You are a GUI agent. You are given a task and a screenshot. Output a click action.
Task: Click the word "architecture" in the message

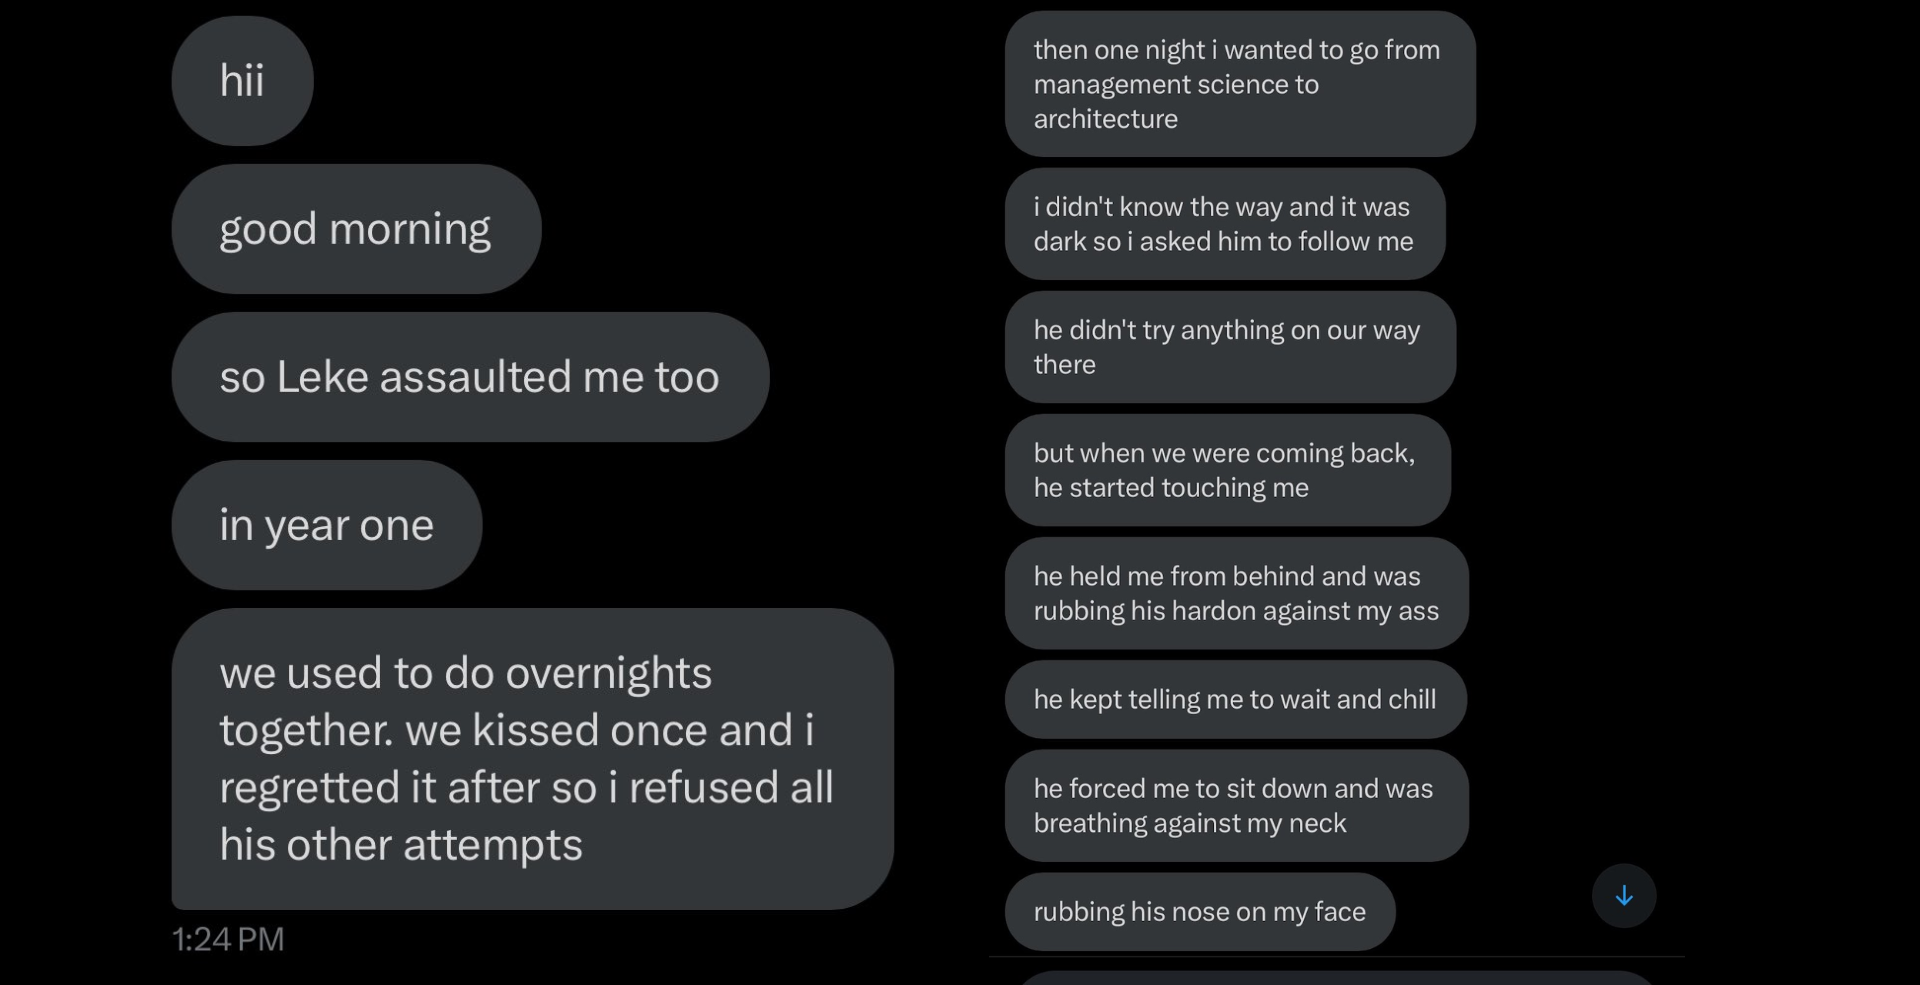tap(1105, 119)
